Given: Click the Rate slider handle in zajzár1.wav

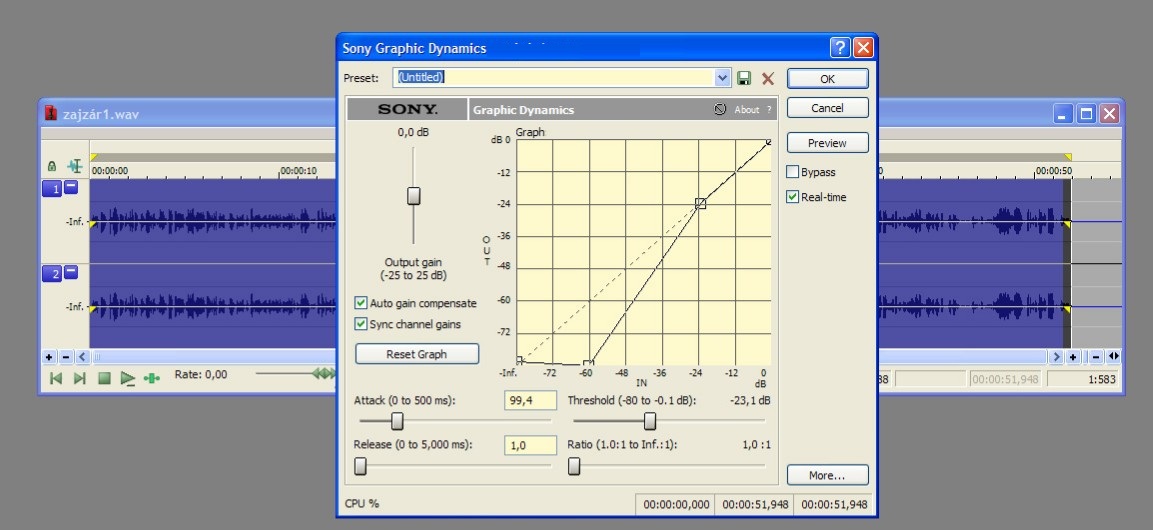Looking at the screenshot, I should 324,373.
